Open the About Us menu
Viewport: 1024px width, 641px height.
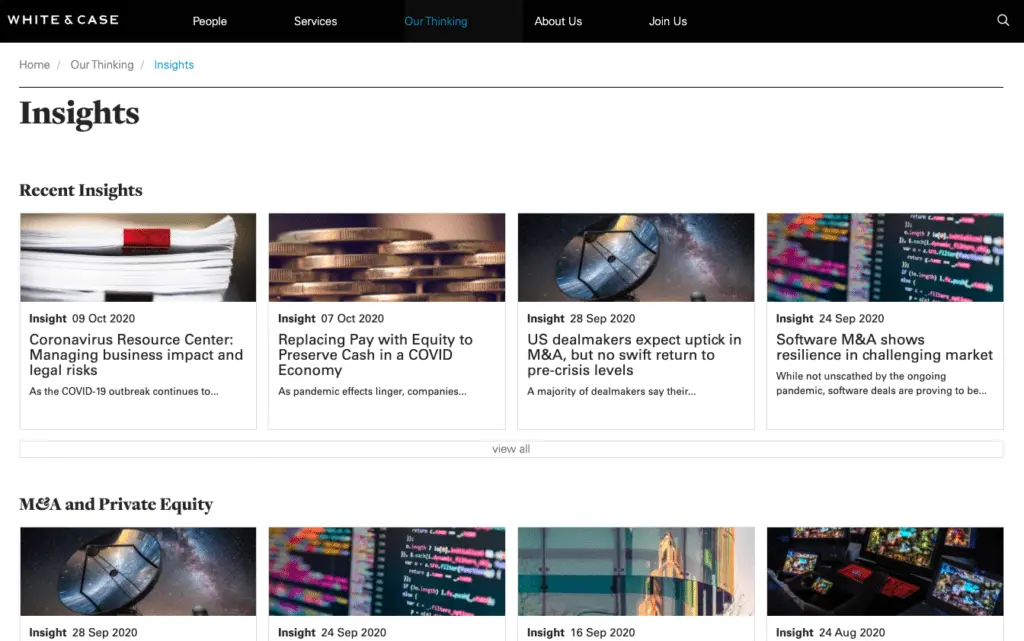tap(558, 21)
